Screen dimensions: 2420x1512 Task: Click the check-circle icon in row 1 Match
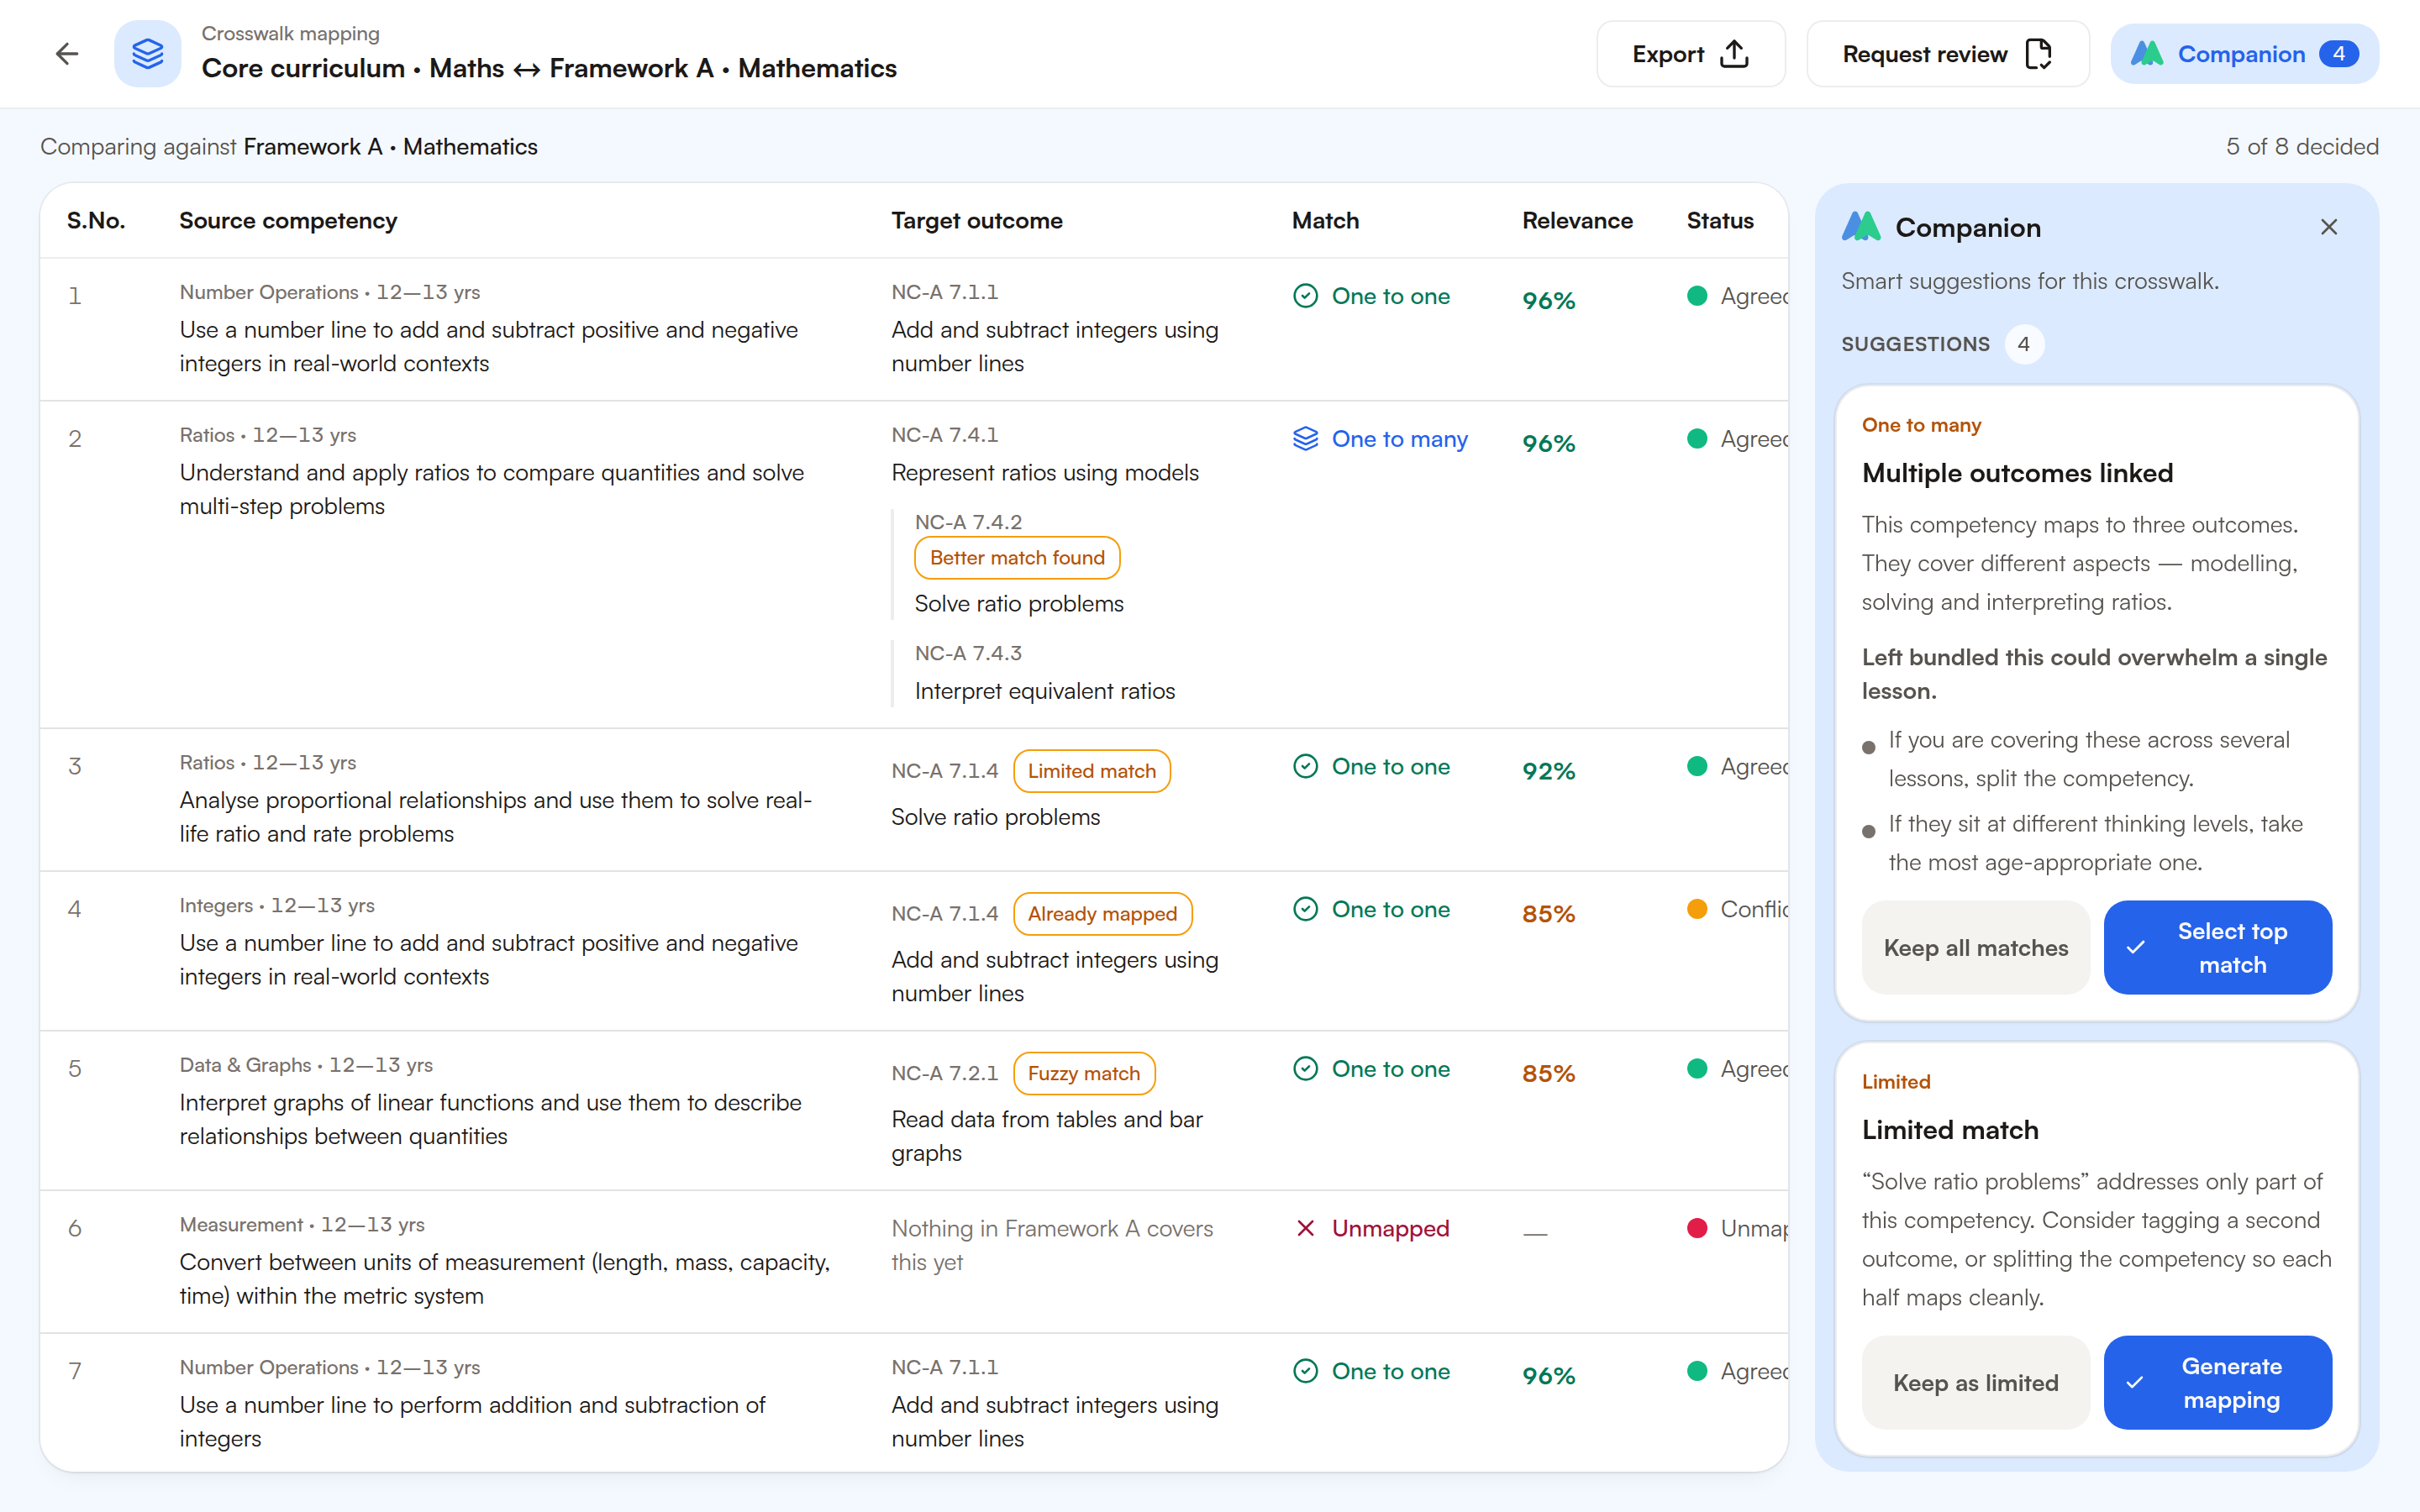pyautogui.click(x=1305, y=296)
